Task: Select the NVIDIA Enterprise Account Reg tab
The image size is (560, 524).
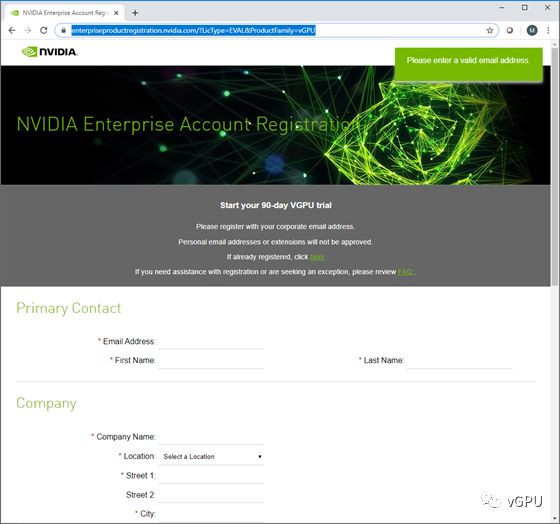Action: [x=65, y=13]
